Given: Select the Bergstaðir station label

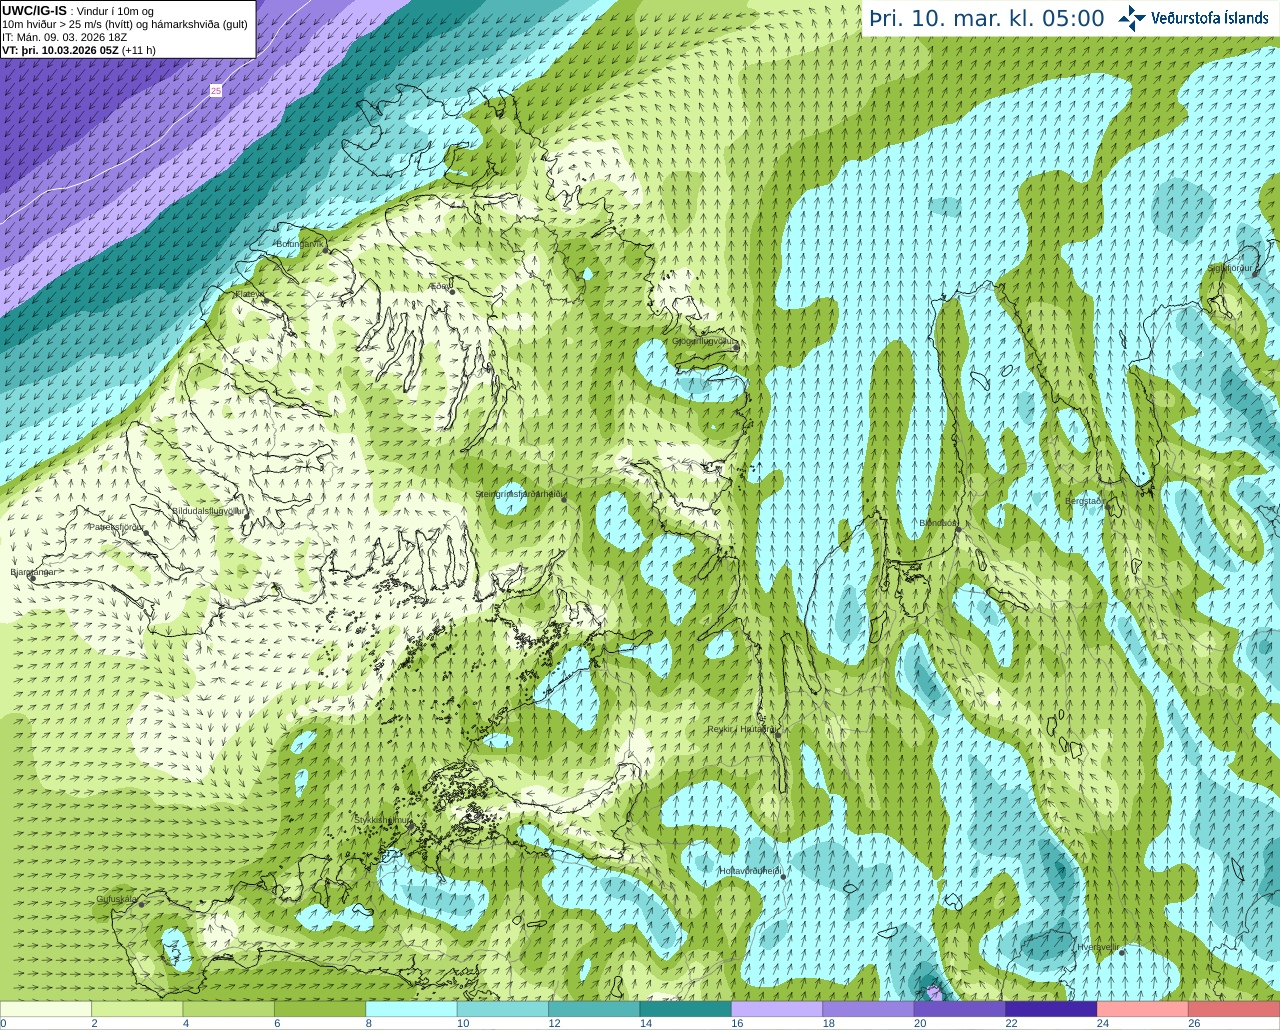Looking at the screenshot, I should pos(1083,501).
